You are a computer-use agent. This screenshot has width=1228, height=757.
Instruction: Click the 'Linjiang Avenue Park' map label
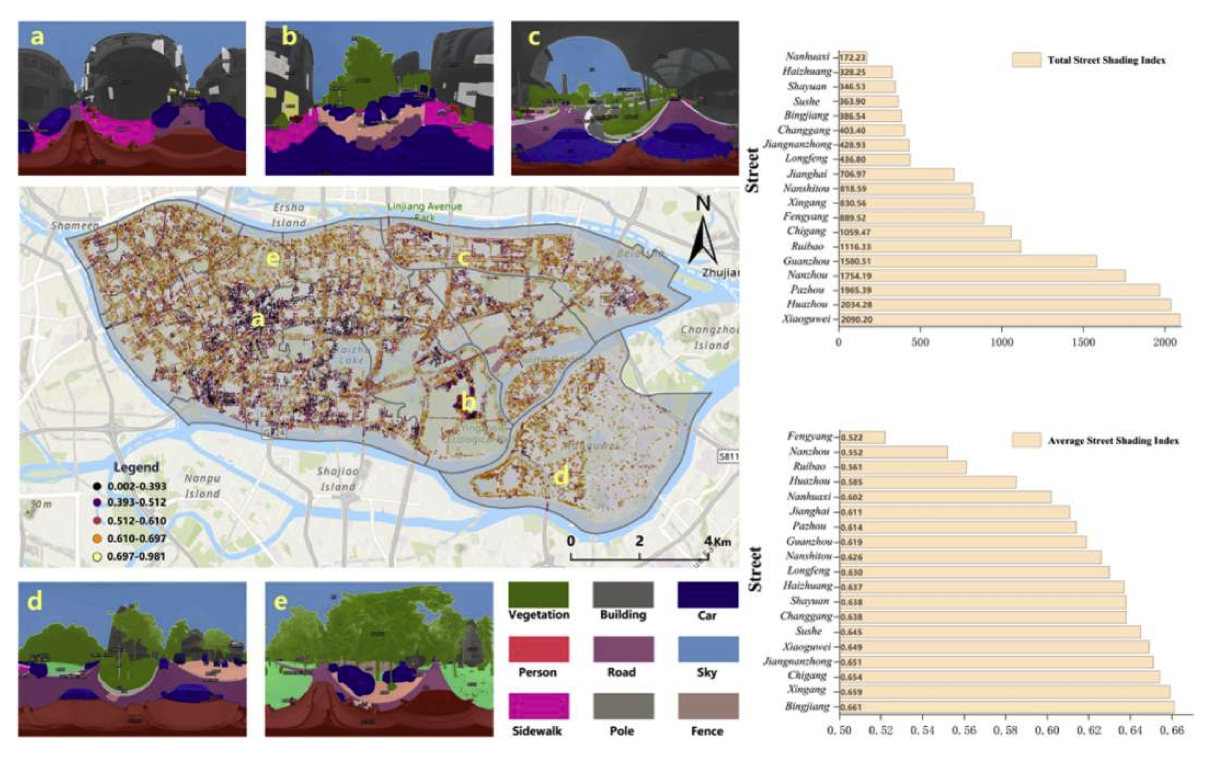tap(425, 211)
